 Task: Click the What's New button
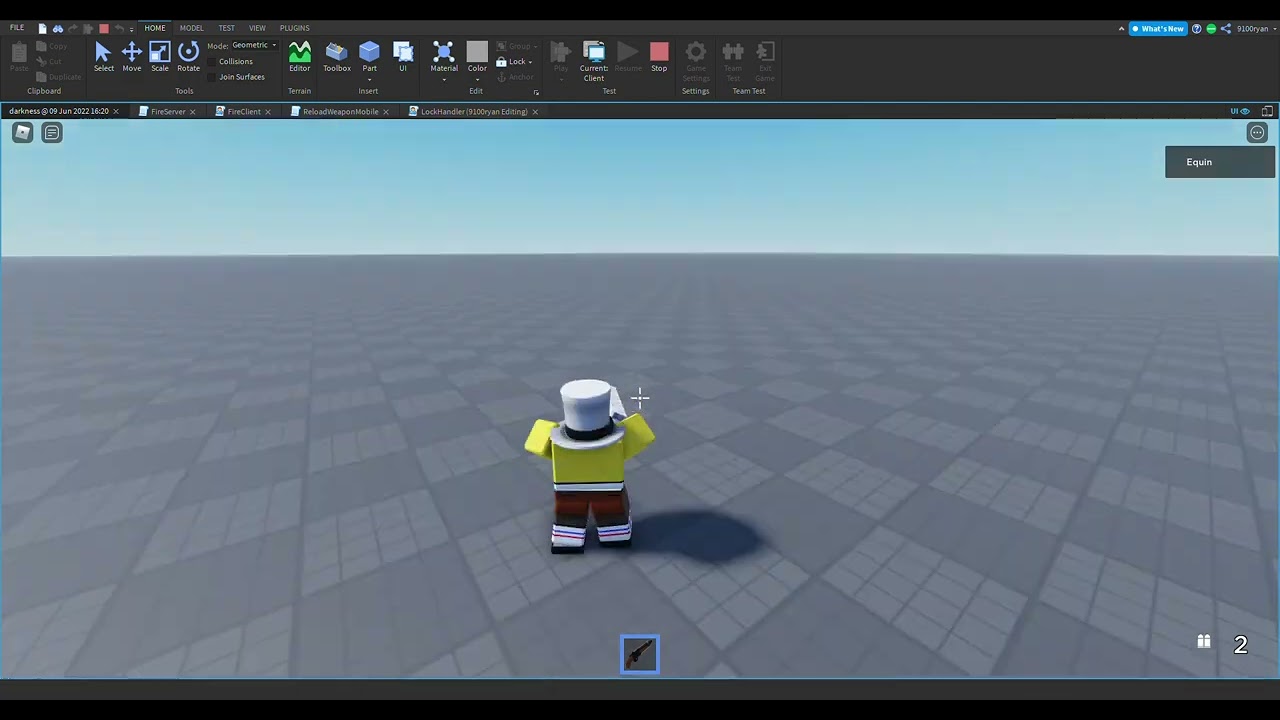pyautogui.click(x=1157, y=28)
